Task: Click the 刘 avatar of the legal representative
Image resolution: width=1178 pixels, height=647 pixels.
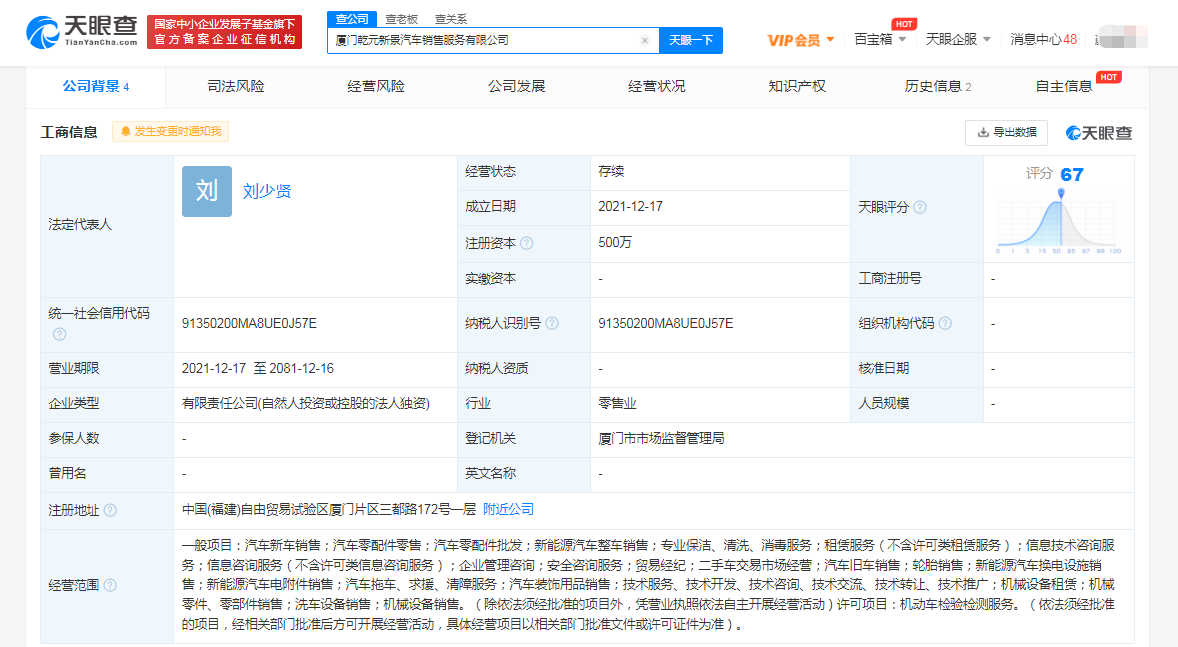Action: [207, 192]
